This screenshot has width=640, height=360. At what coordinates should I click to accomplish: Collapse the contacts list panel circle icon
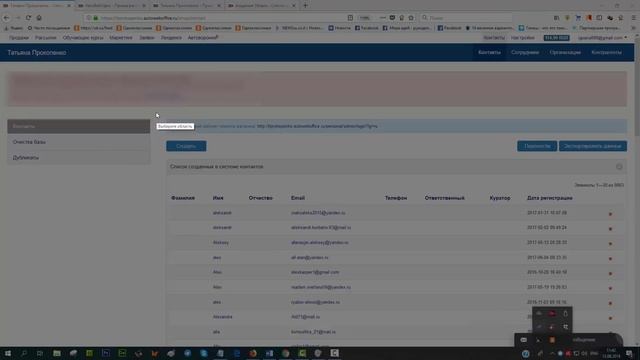tap(619, 167)
